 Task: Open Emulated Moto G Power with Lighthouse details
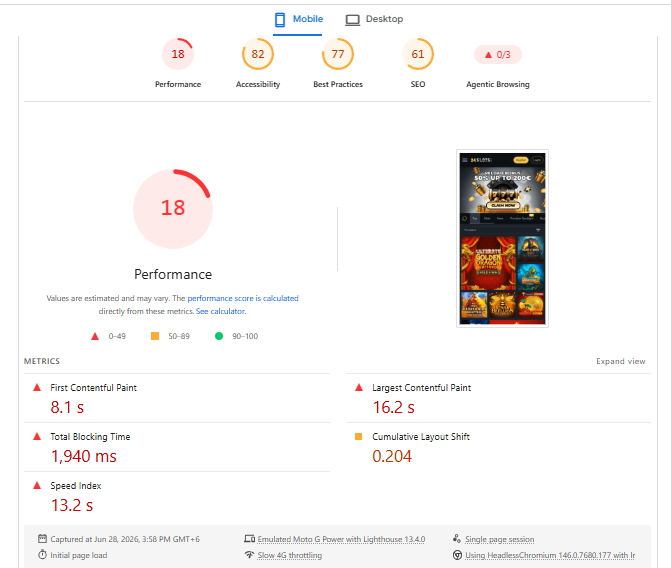[x=341, y=539]
